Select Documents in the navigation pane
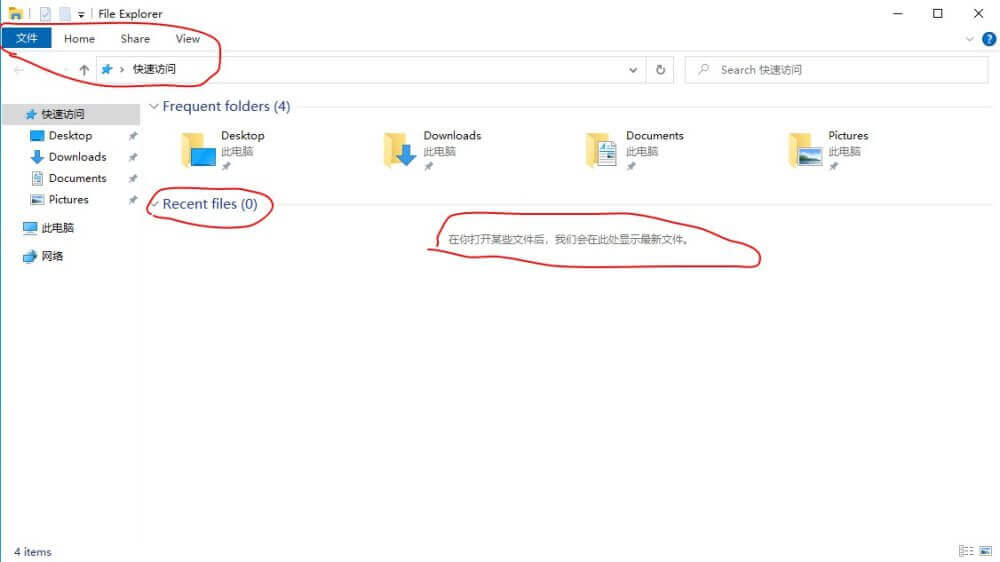 pyautogui.click(x=77, y=178)
